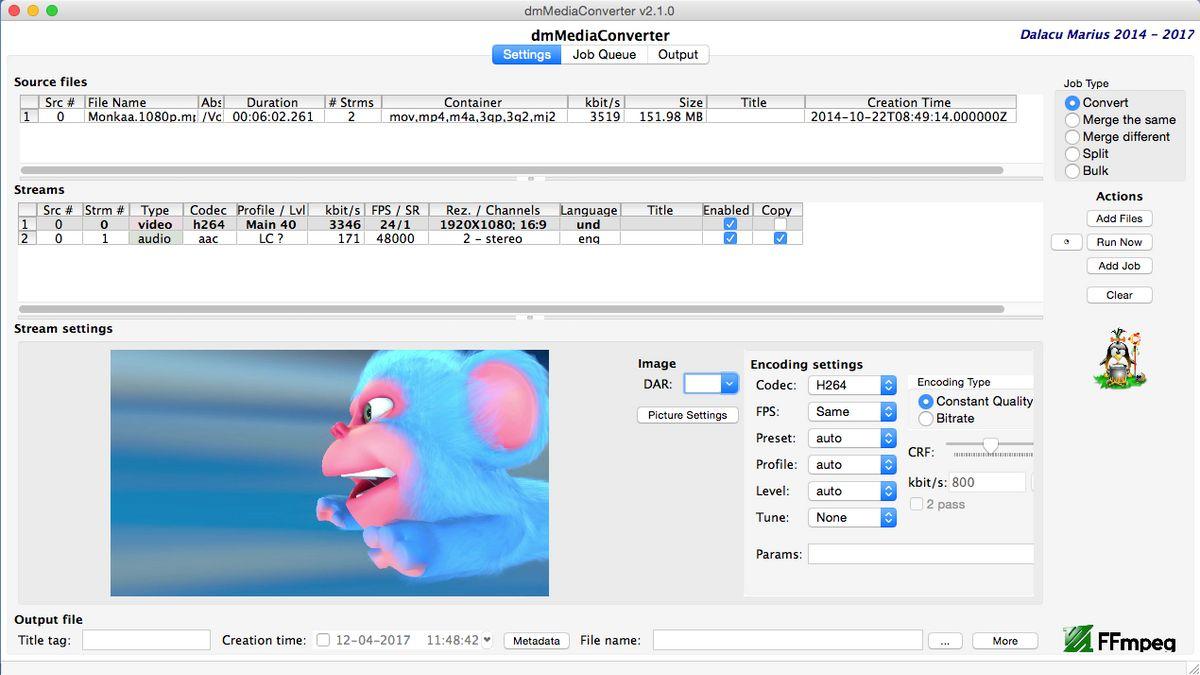Open Picture Settings
This screenshot has width=1200, height=675.
(687, 415)
